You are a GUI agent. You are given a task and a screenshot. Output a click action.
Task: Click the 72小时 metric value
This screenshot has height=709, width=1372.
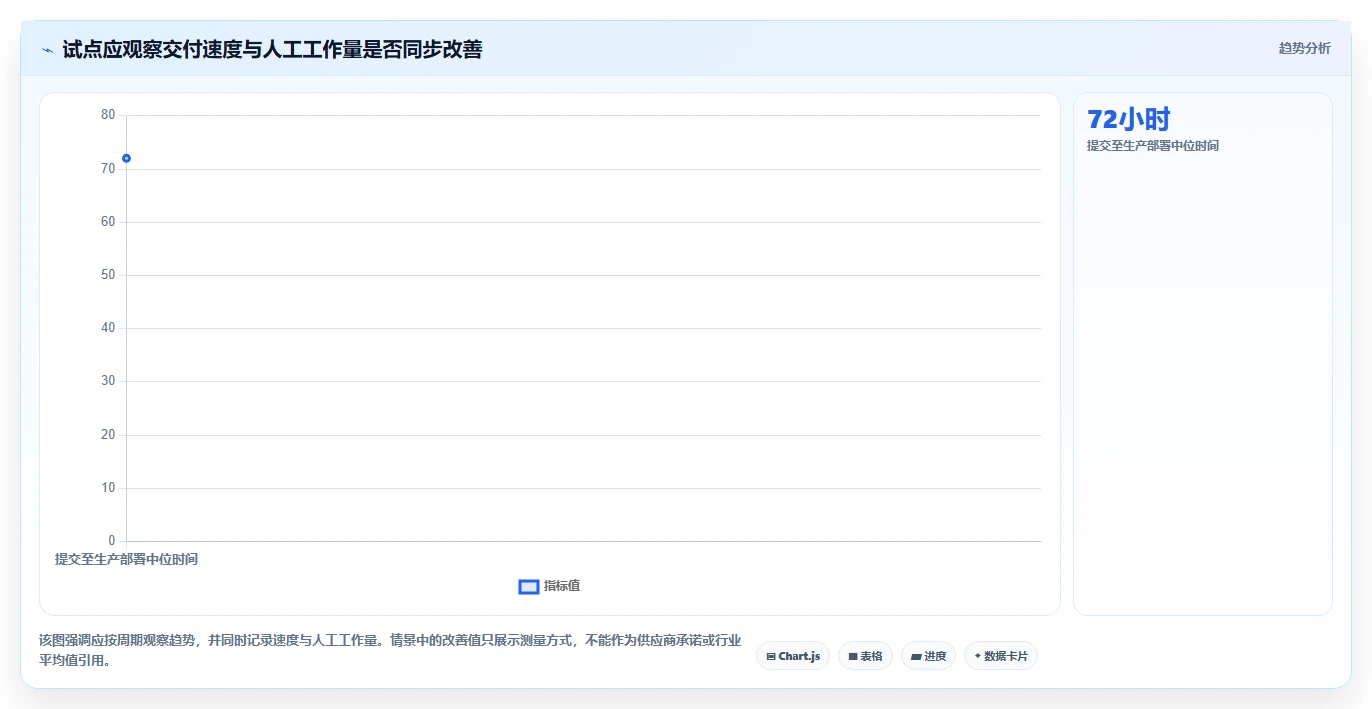tap(1128, 119)
